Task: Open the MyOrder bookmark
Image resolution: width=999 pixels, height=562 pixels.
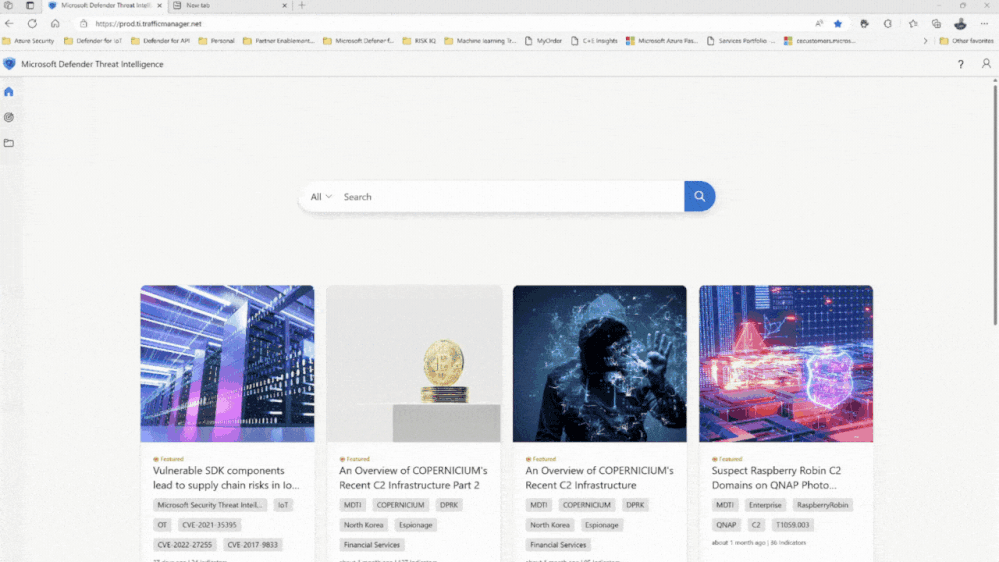Action: pos(543,41)
